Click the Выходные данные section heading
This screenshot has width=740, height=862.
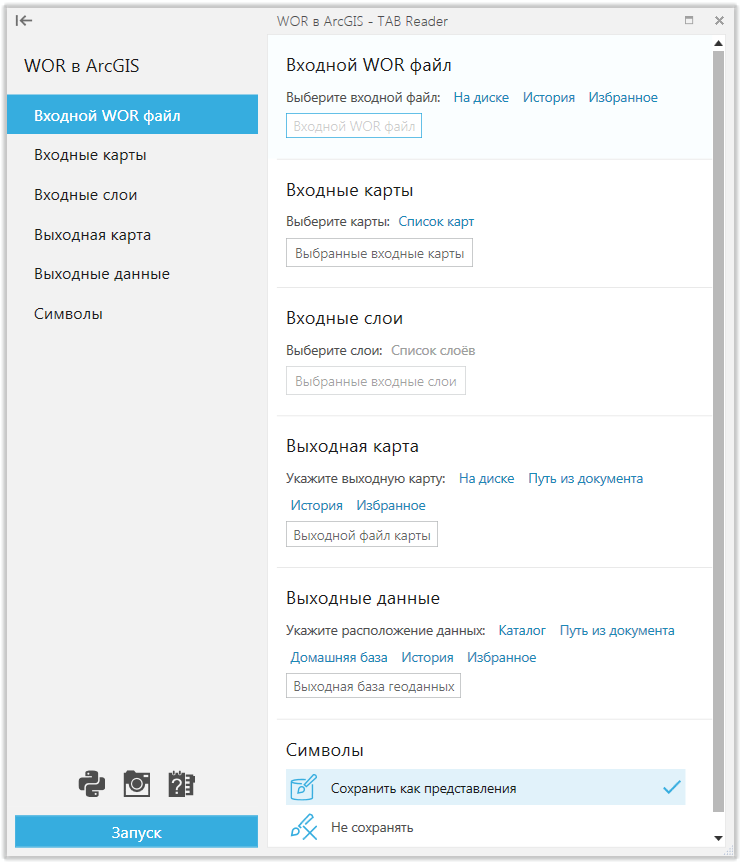pyautogui.click(x=363, y=598)
